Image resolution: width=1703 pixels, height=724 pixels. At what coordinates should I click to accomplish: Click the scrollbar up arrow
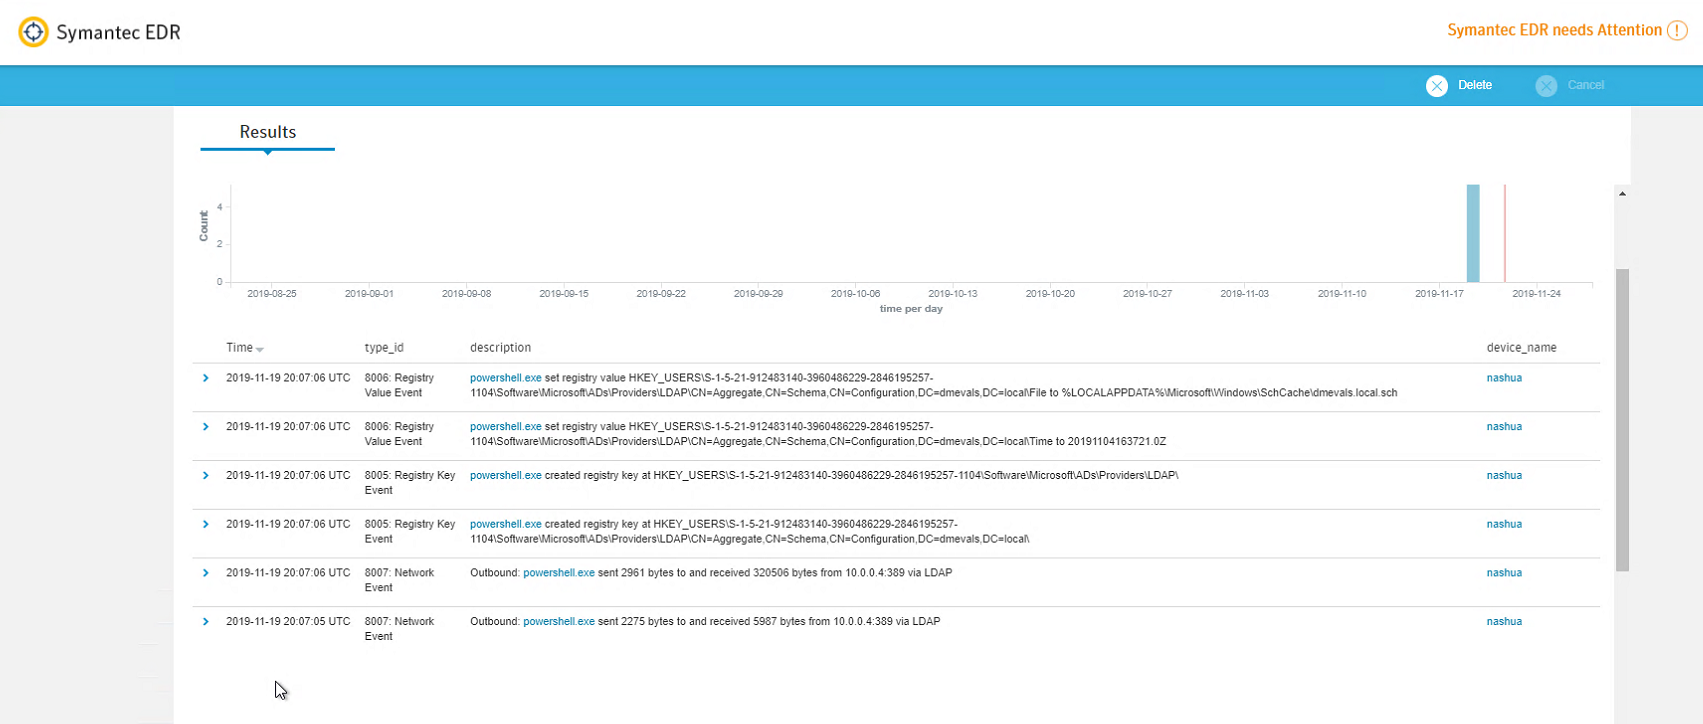(x=1622, y=193)
